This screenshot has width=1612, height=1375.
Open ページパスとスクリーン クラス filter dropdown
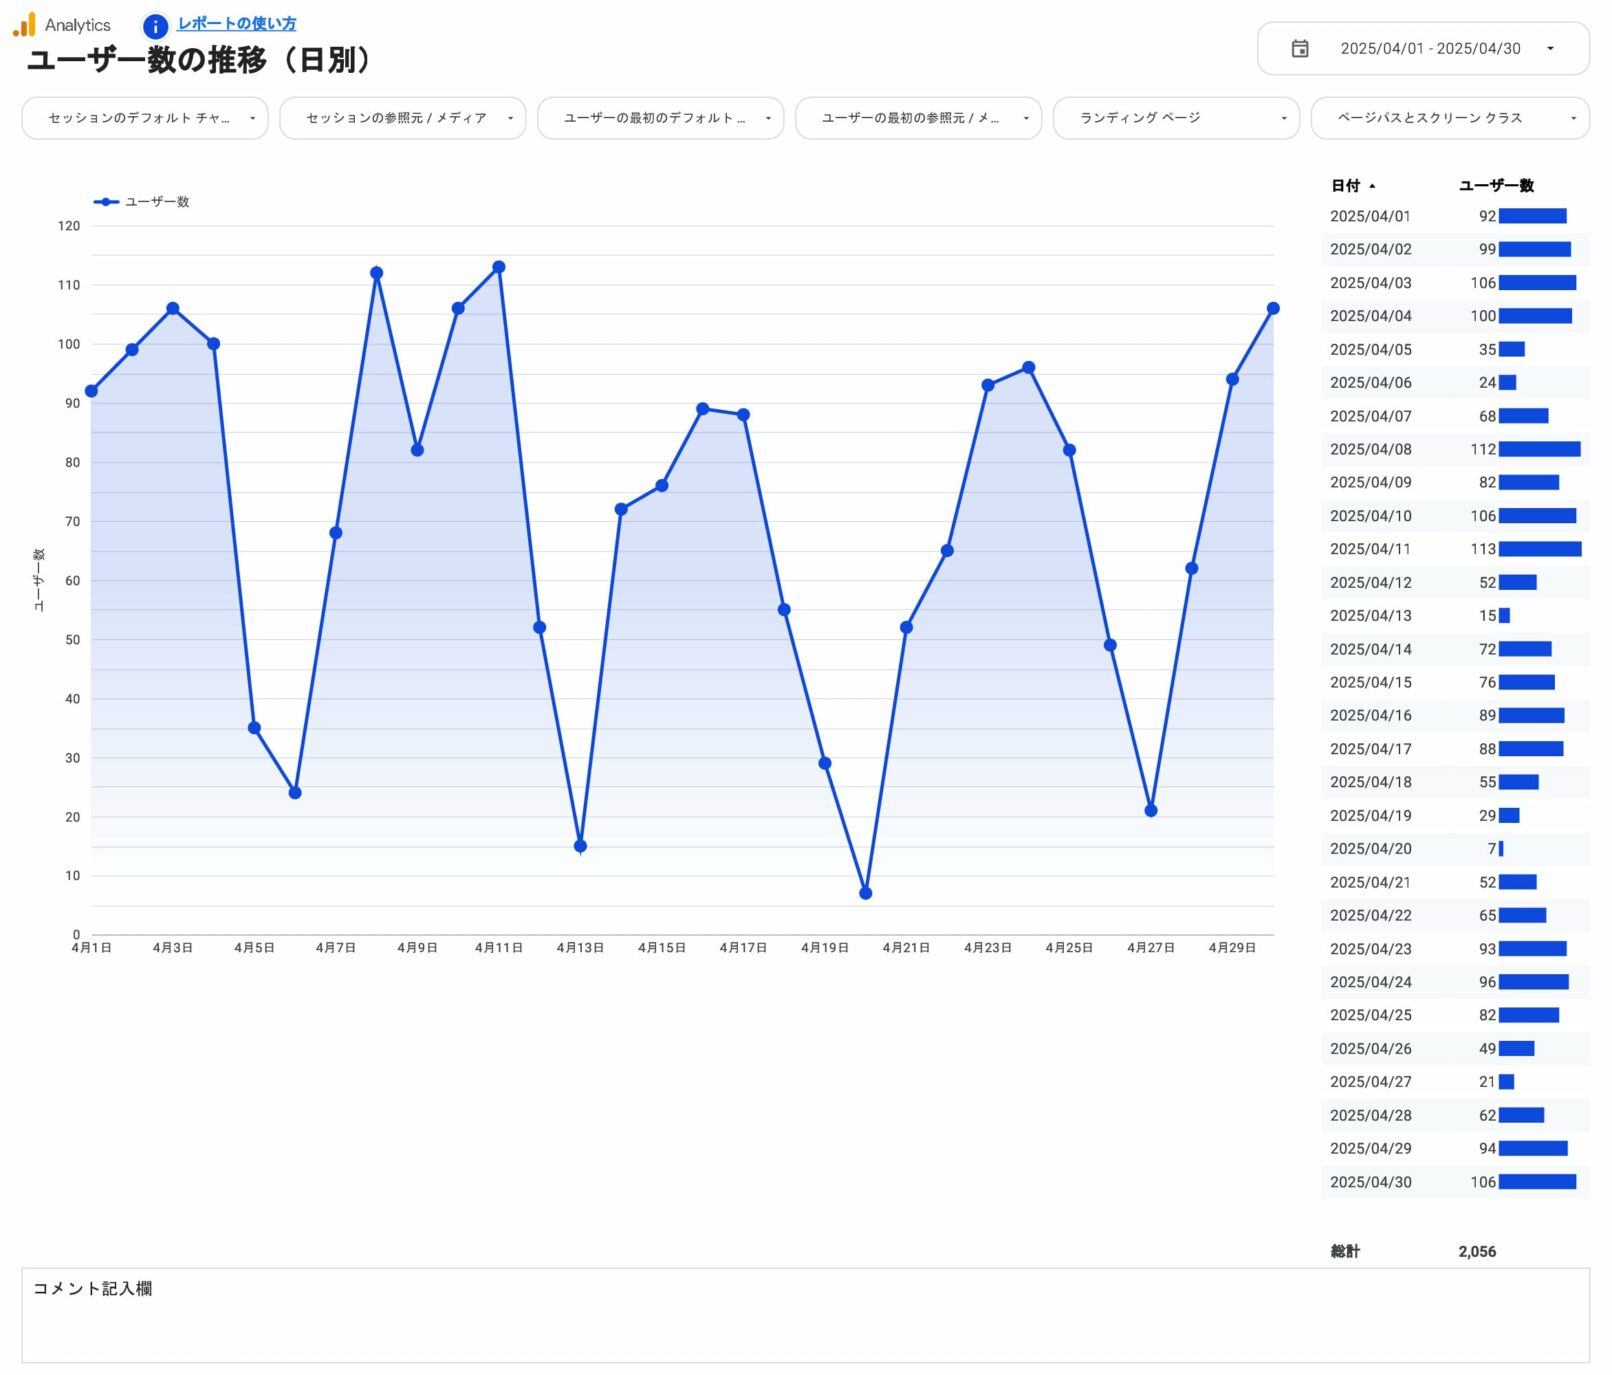1449,118
